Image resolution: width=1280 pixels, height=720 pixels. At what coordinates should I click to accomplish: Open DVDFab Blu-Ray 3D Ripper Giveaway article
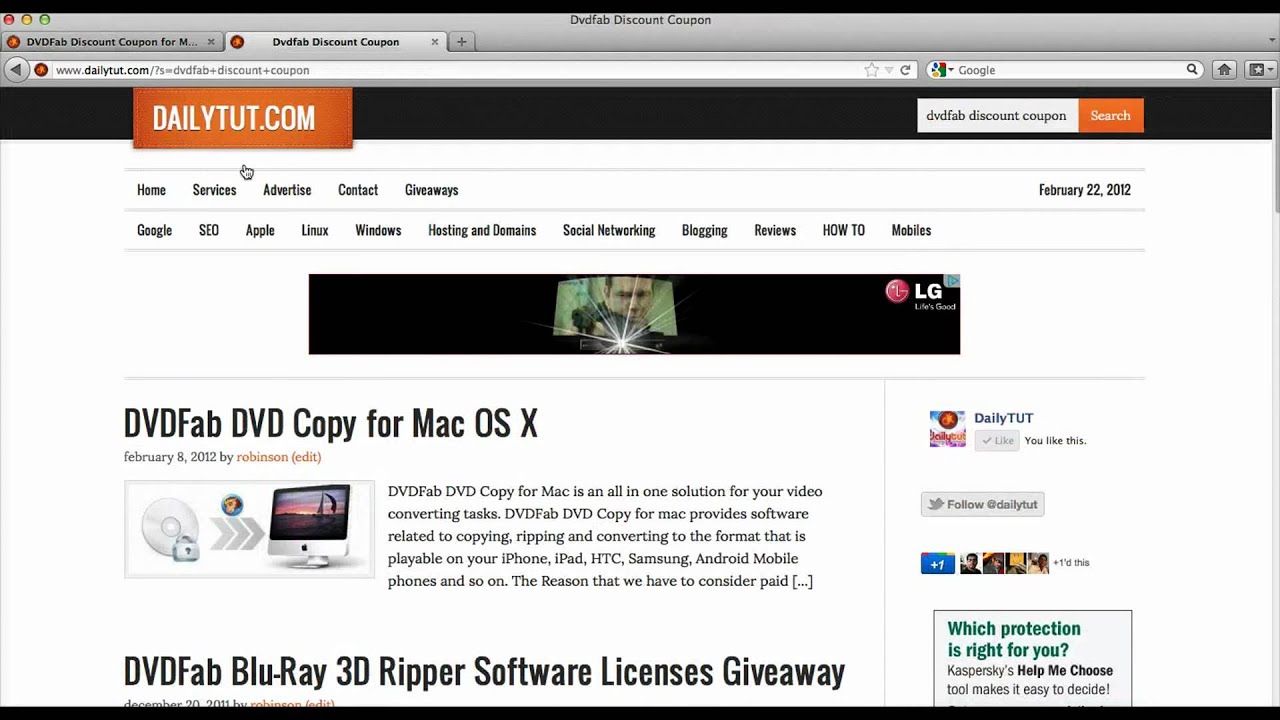485,671
